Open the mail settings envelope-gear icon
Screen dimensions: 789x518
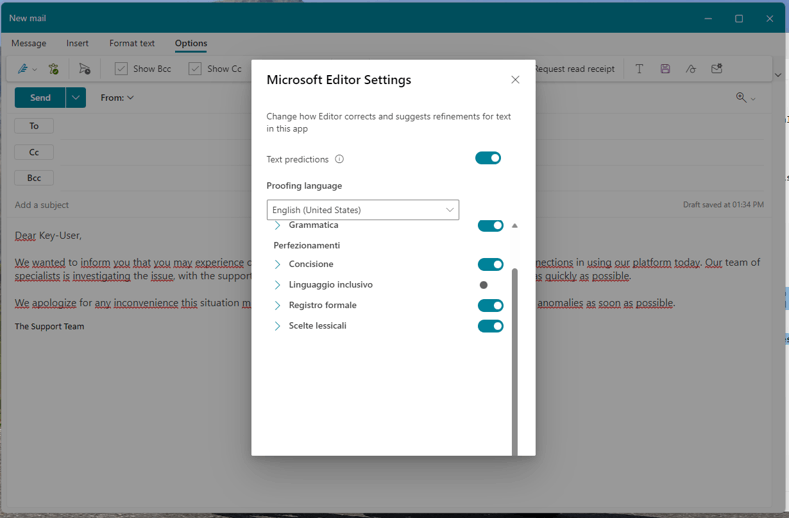717,68
